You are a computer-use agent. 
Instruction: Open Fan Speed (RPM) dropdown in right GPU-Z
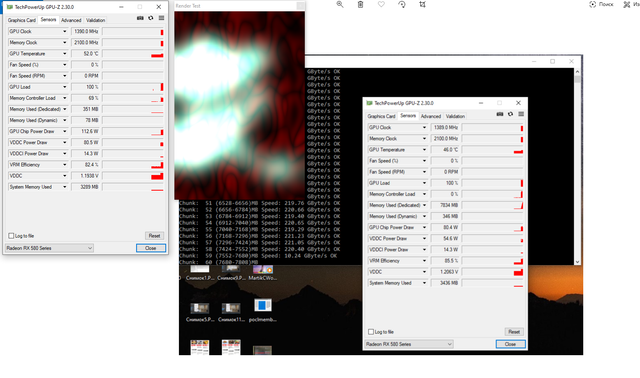pos(424,172)
